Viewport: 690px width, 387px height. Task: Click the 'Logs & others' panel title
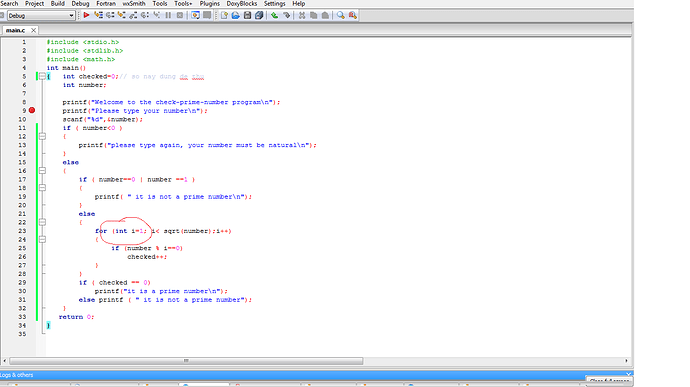(17, 375)
